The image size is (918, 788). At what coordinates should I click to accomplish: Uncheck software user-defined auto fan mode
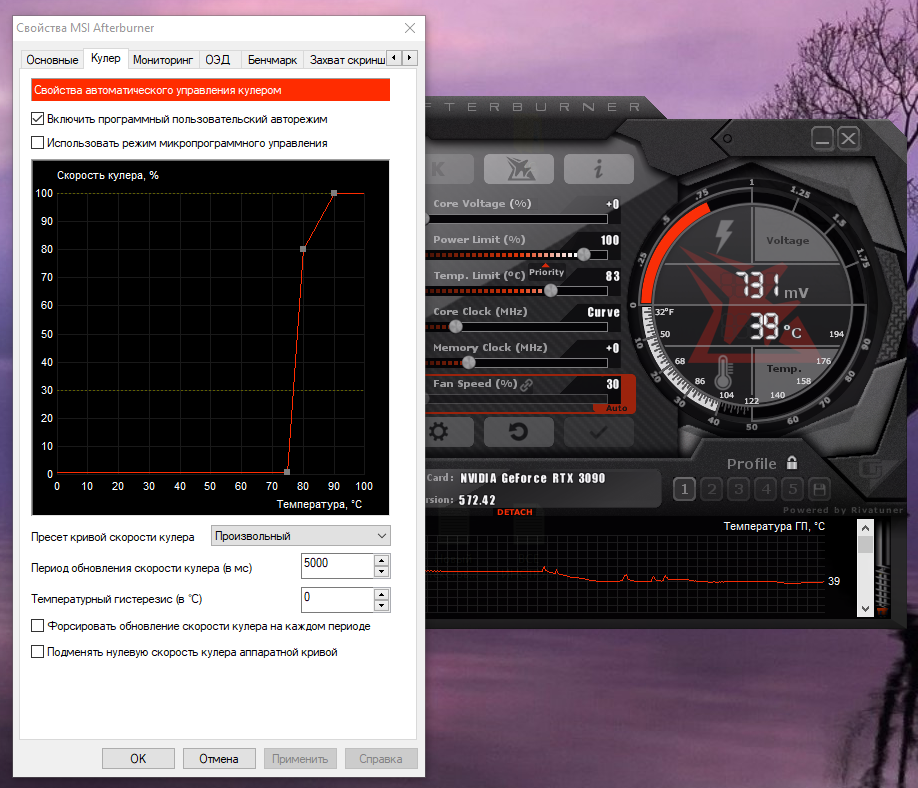click(37, 119)
